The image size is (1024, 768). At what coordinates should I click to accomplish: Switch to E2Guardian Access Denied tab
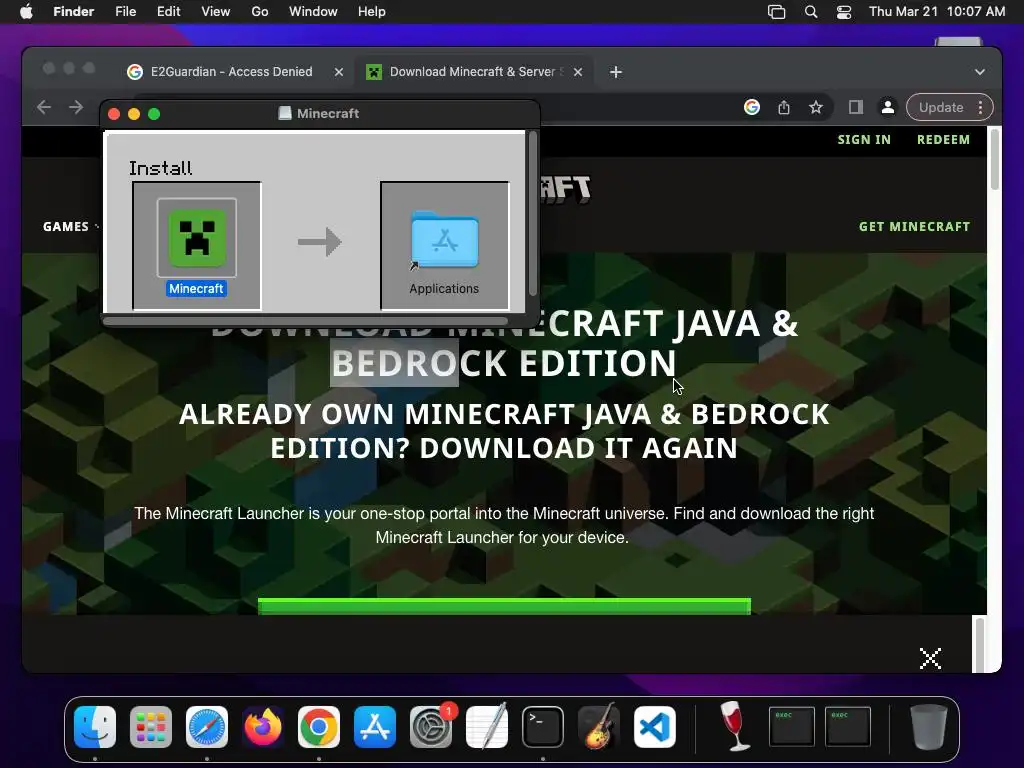click(234, 72)
